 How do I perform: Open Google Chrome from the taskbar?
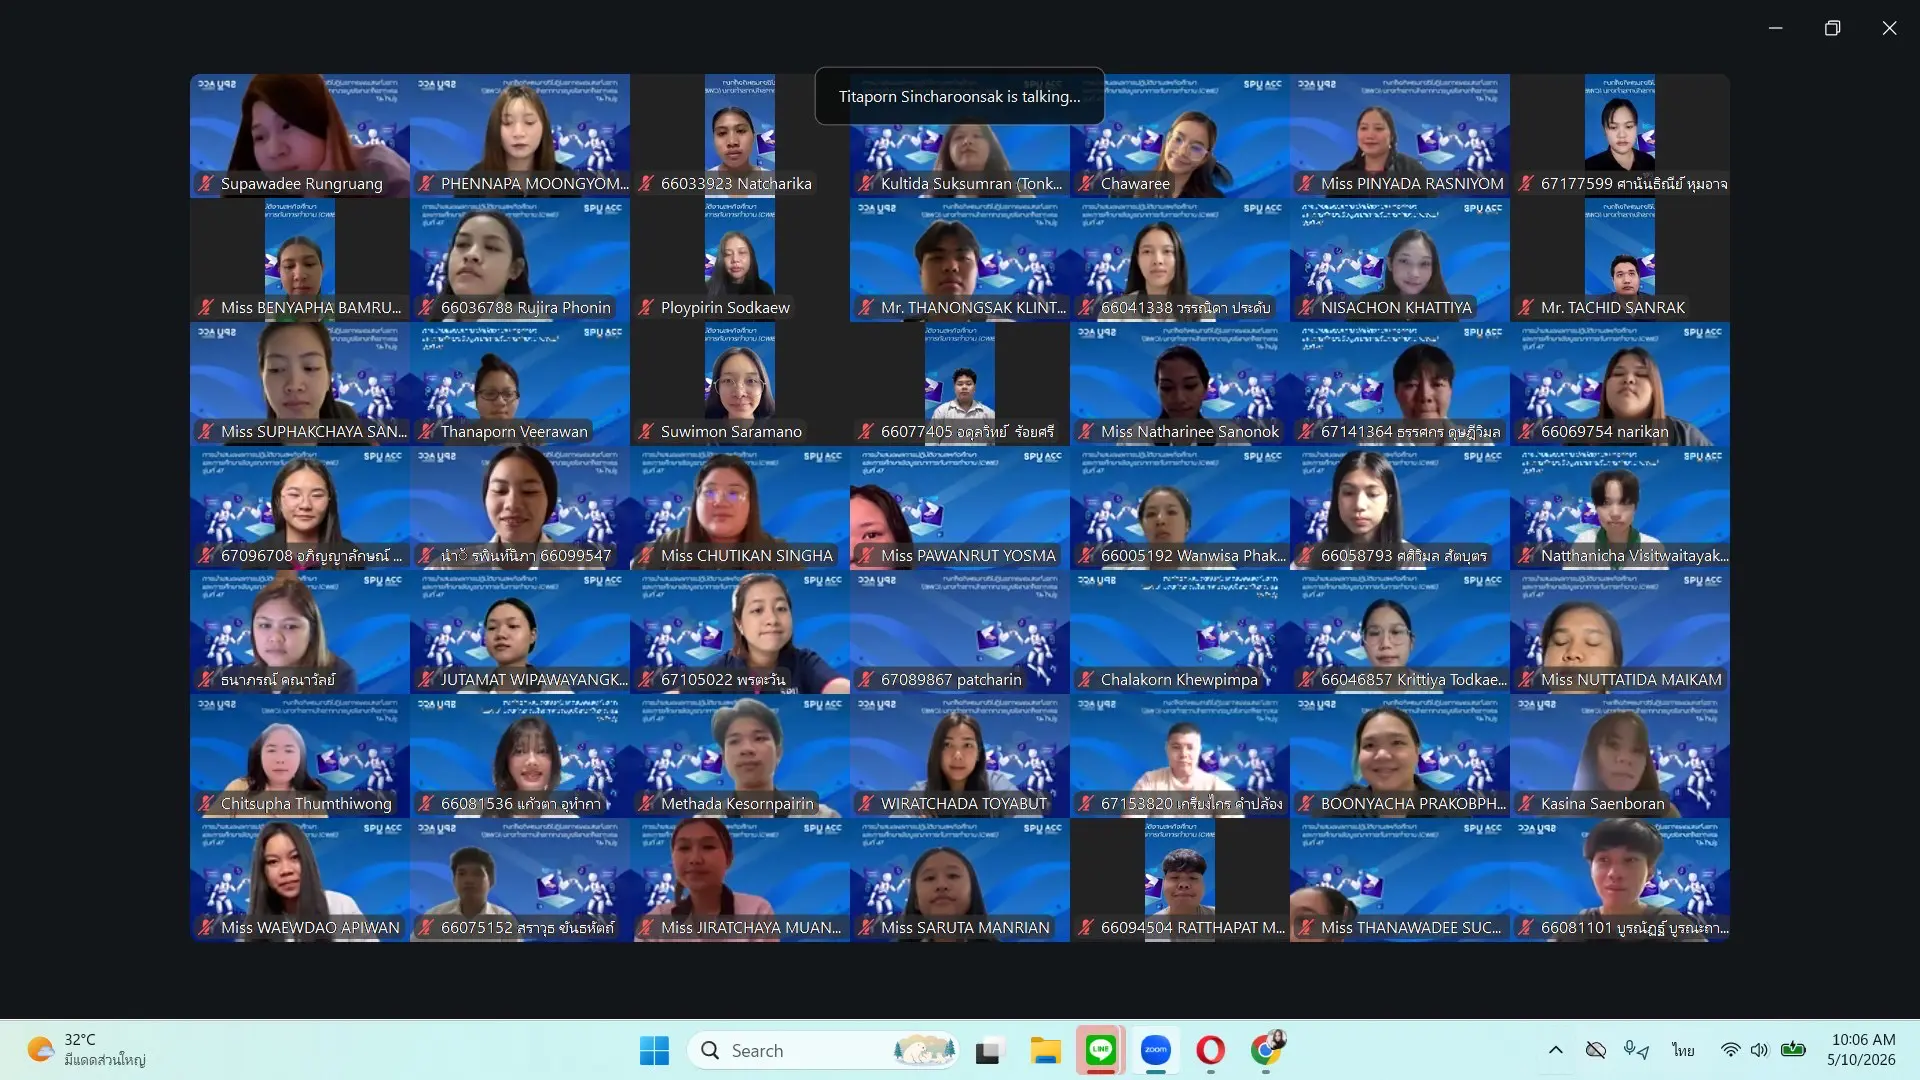1266,1050
